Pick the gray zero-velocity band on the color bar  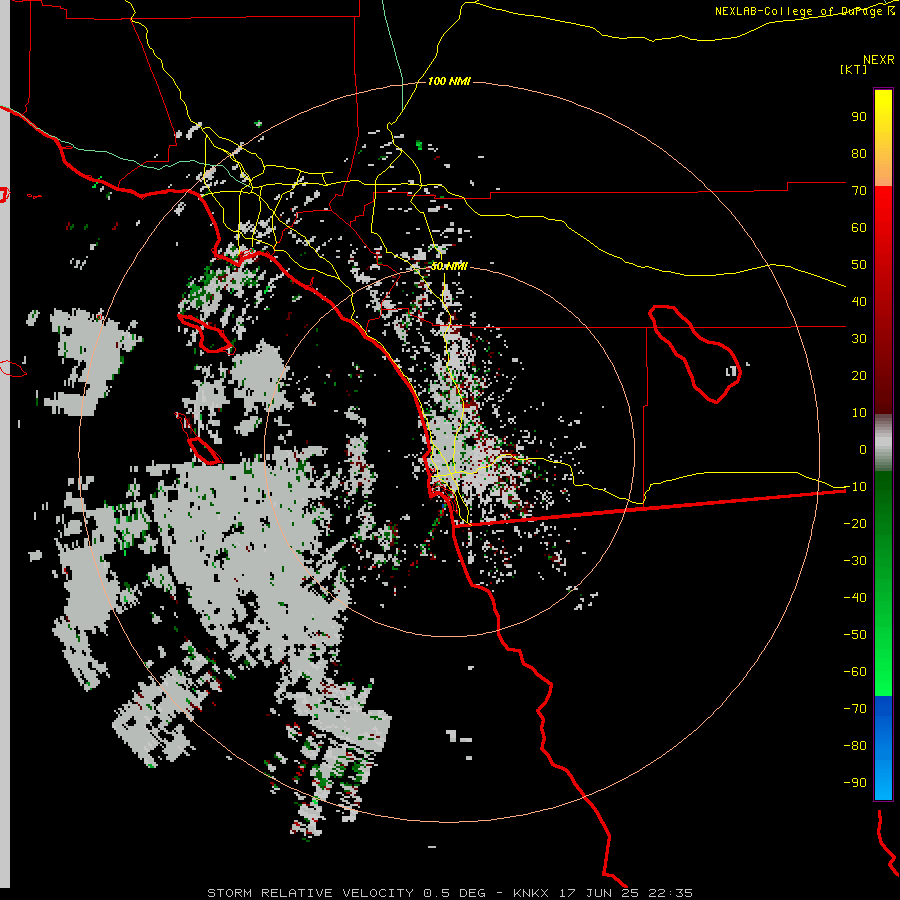[x=883, y=442]
